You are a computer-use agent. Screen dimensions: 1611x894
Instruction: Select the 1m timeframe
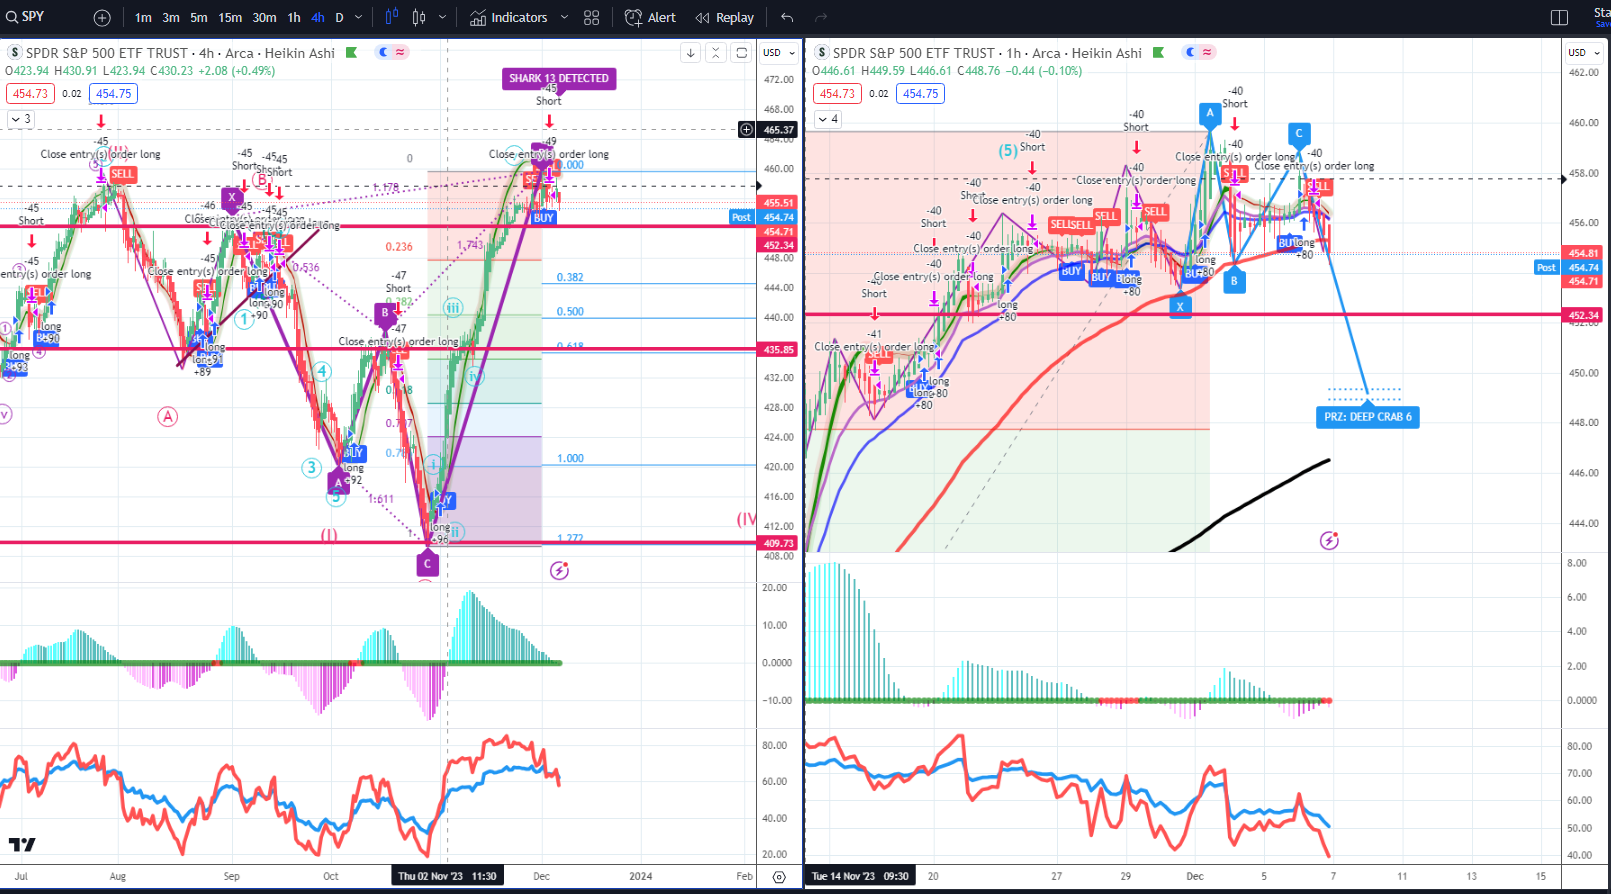coord(144,17)
